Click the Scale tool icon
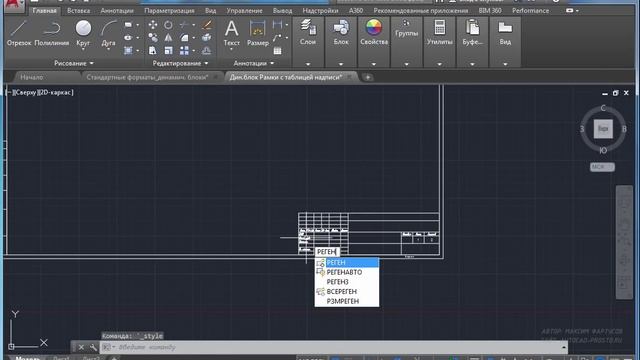Viewport: 640px width, 360px height. (x=168, y=51)
